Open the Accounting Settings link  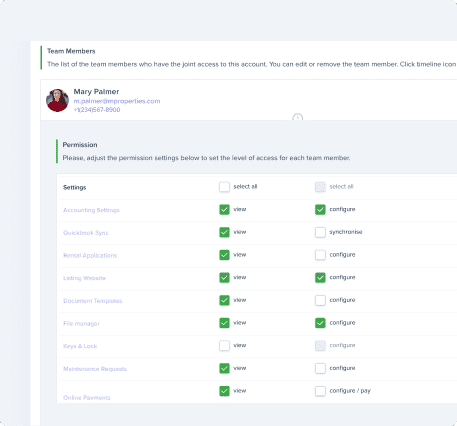pos(91,210)
